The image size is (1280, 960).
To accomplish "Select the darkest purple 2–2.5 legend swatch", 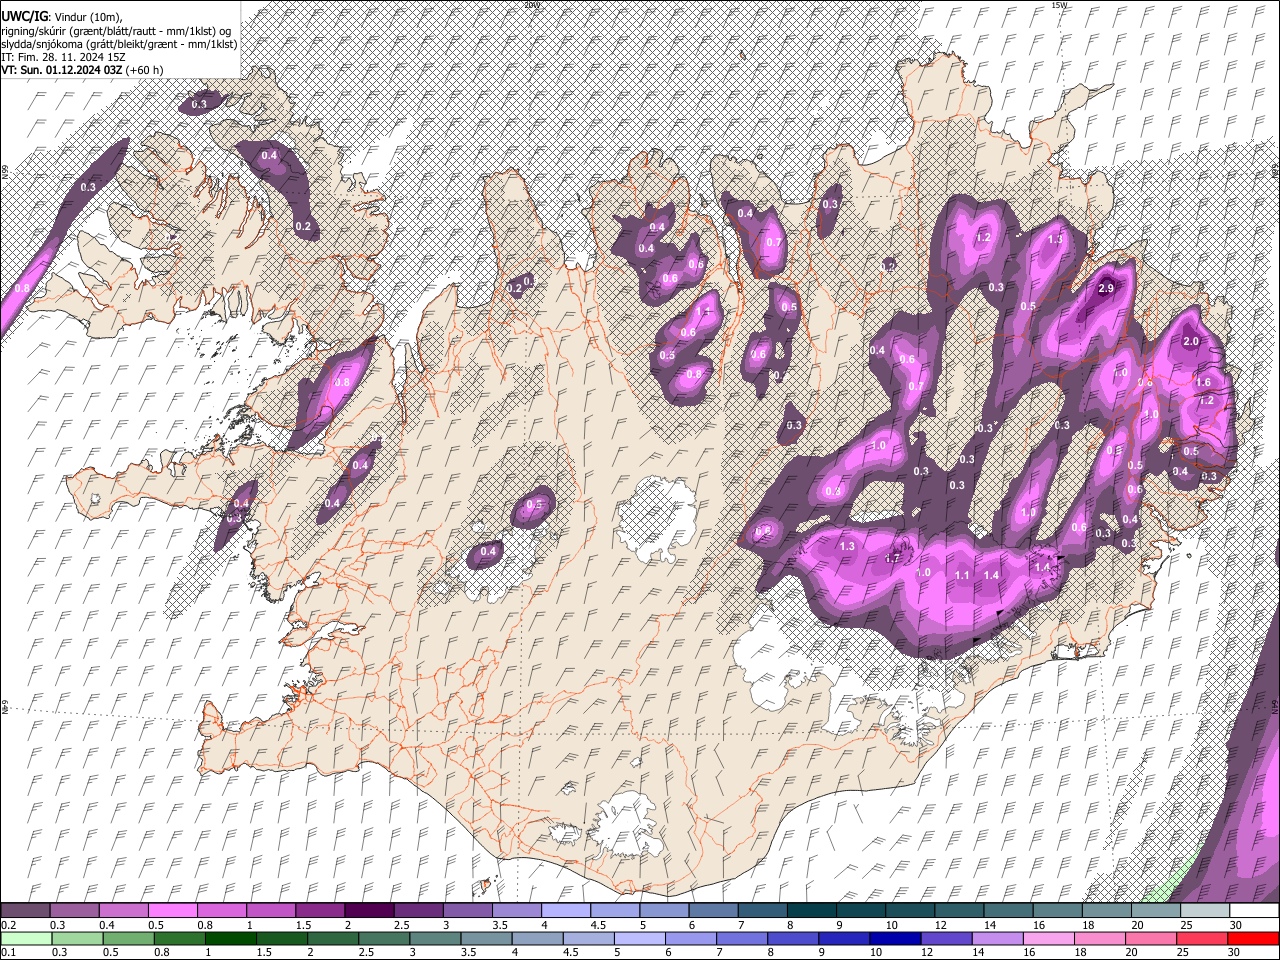I will [x=369, y=911].
